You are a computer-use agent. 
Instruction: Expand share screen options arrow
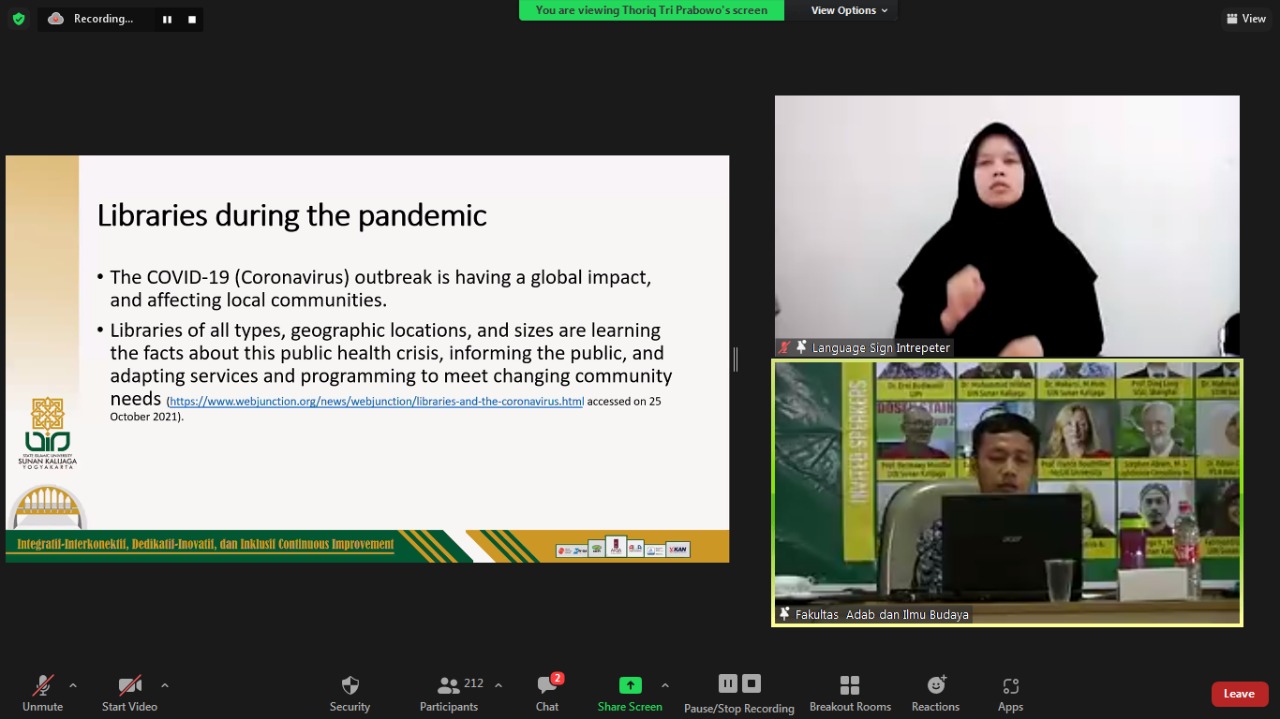[x=665, y=686]
